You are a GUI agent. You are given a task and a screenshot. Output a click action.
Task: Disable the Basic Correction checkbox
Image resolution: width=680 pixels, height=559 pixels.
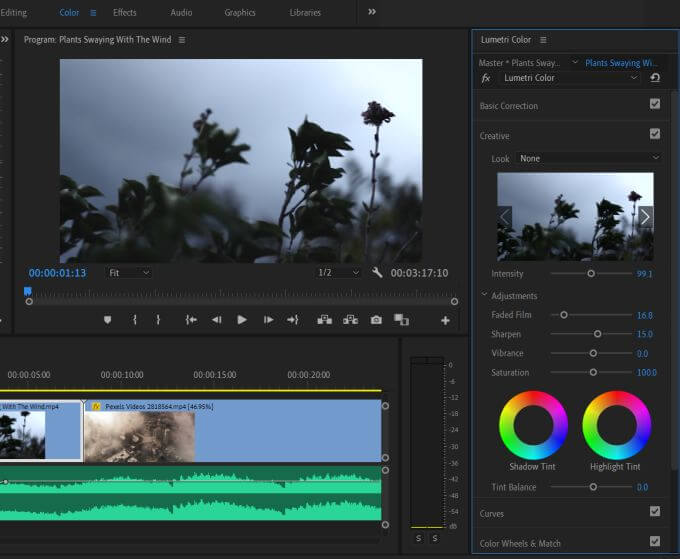pyautogui.click(x=655, y=104)
